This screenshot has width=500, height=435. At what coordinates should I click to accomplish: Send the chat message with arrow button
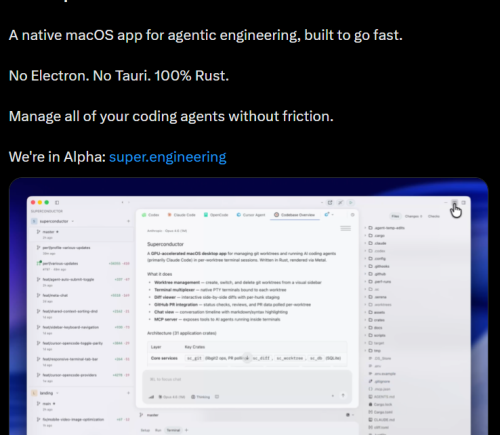[x=343, y=396]
